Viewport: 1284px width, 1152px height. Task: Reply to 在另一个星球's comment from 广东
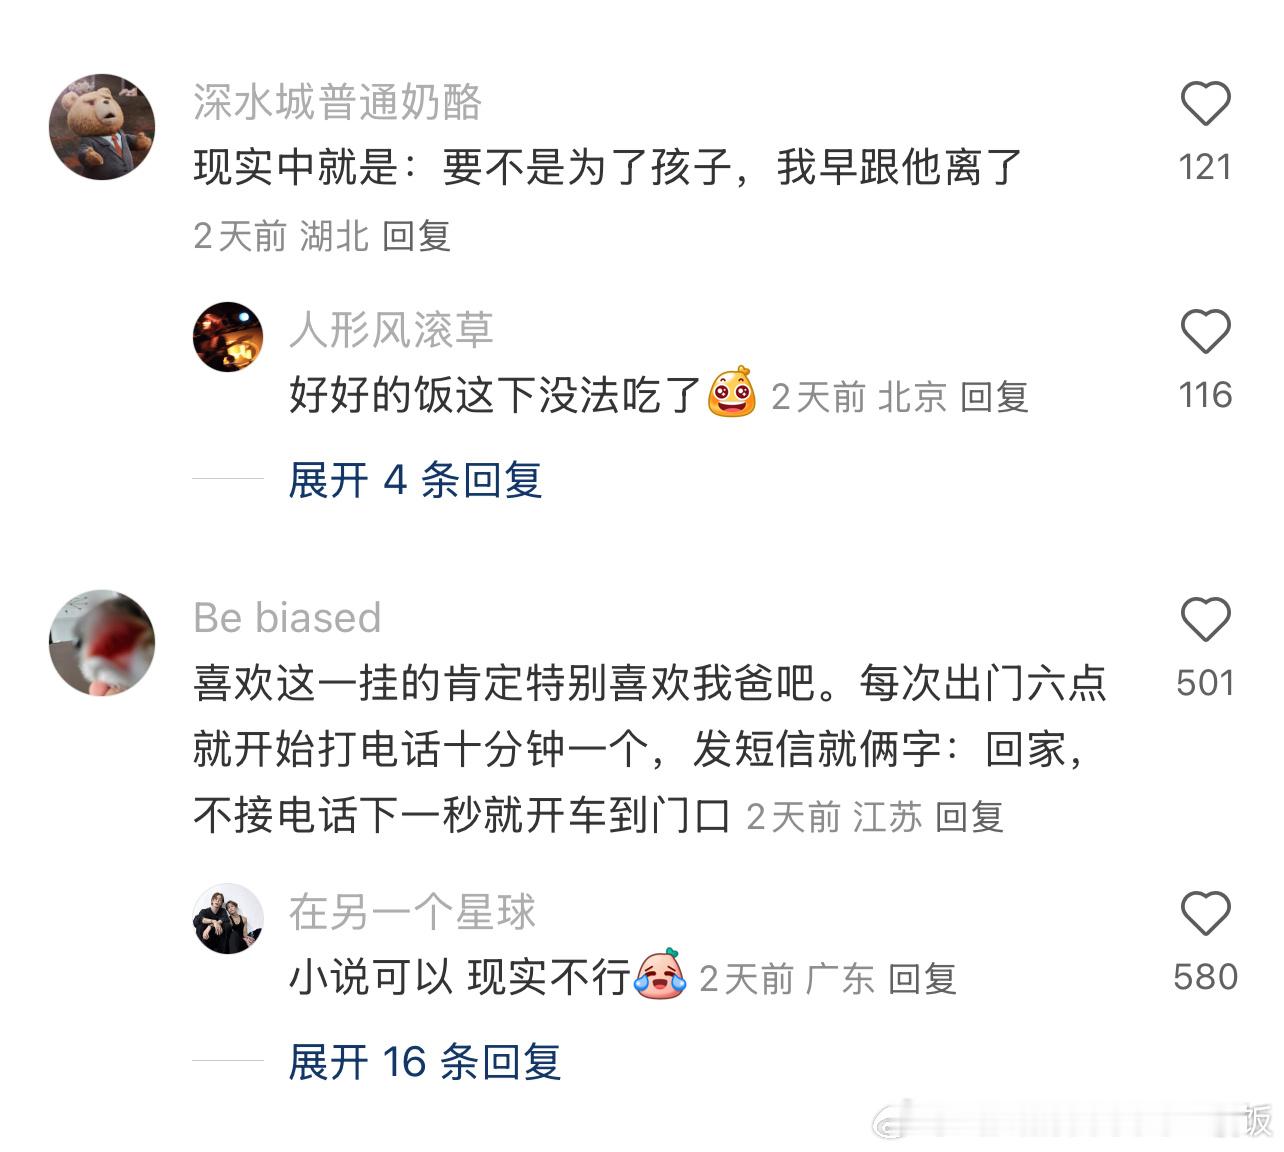(922, 979)
